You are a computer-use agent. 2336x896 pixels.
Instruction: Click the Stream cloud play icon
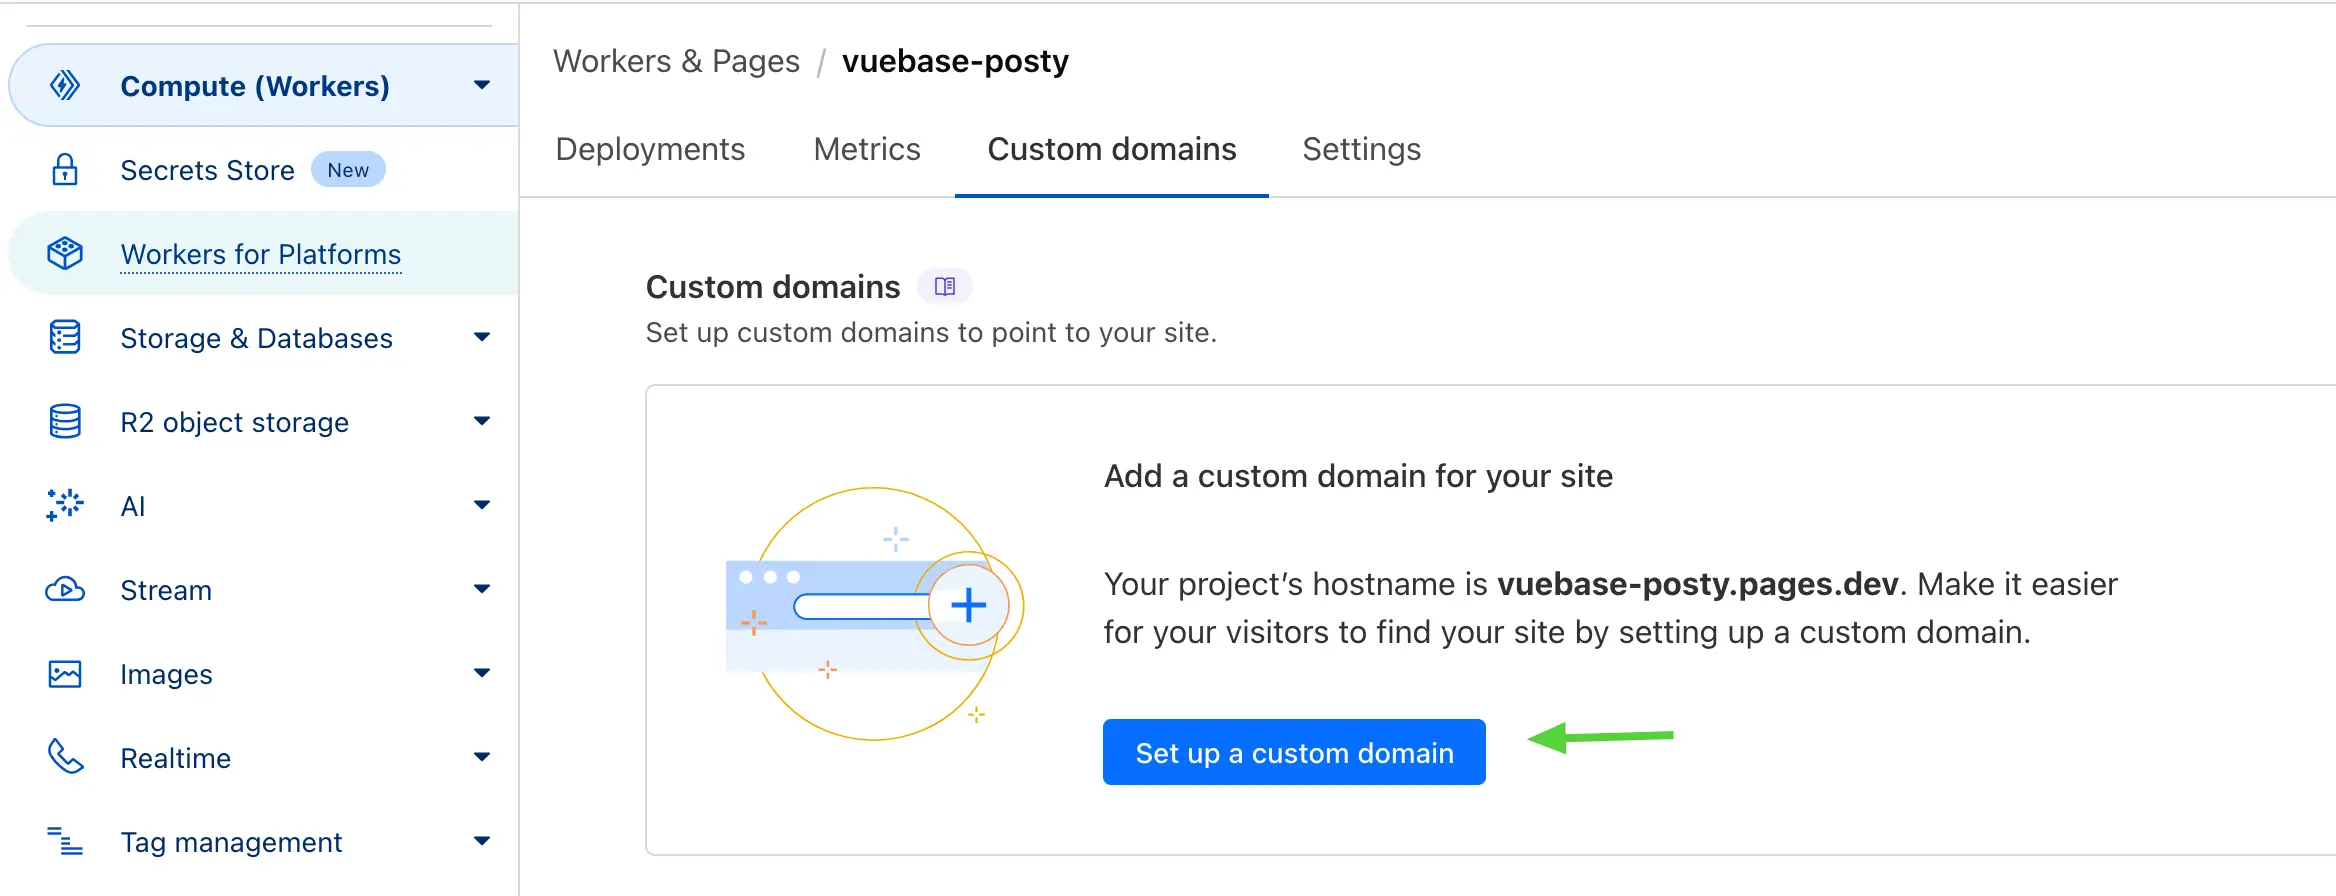[x=65, y=589]
